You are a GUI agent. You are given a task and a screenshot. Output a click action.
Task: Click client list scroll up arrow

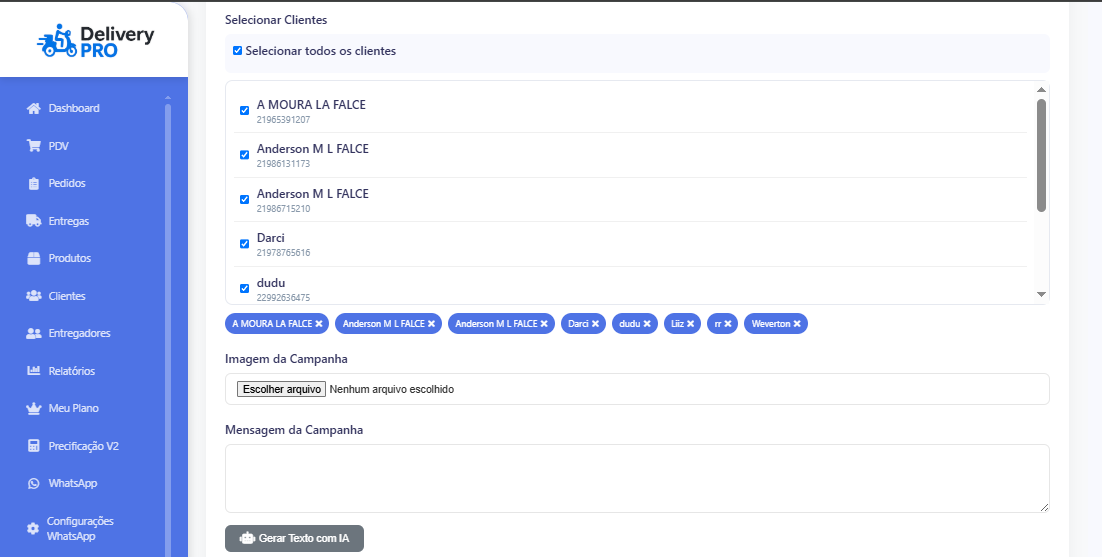(1041, 90)
